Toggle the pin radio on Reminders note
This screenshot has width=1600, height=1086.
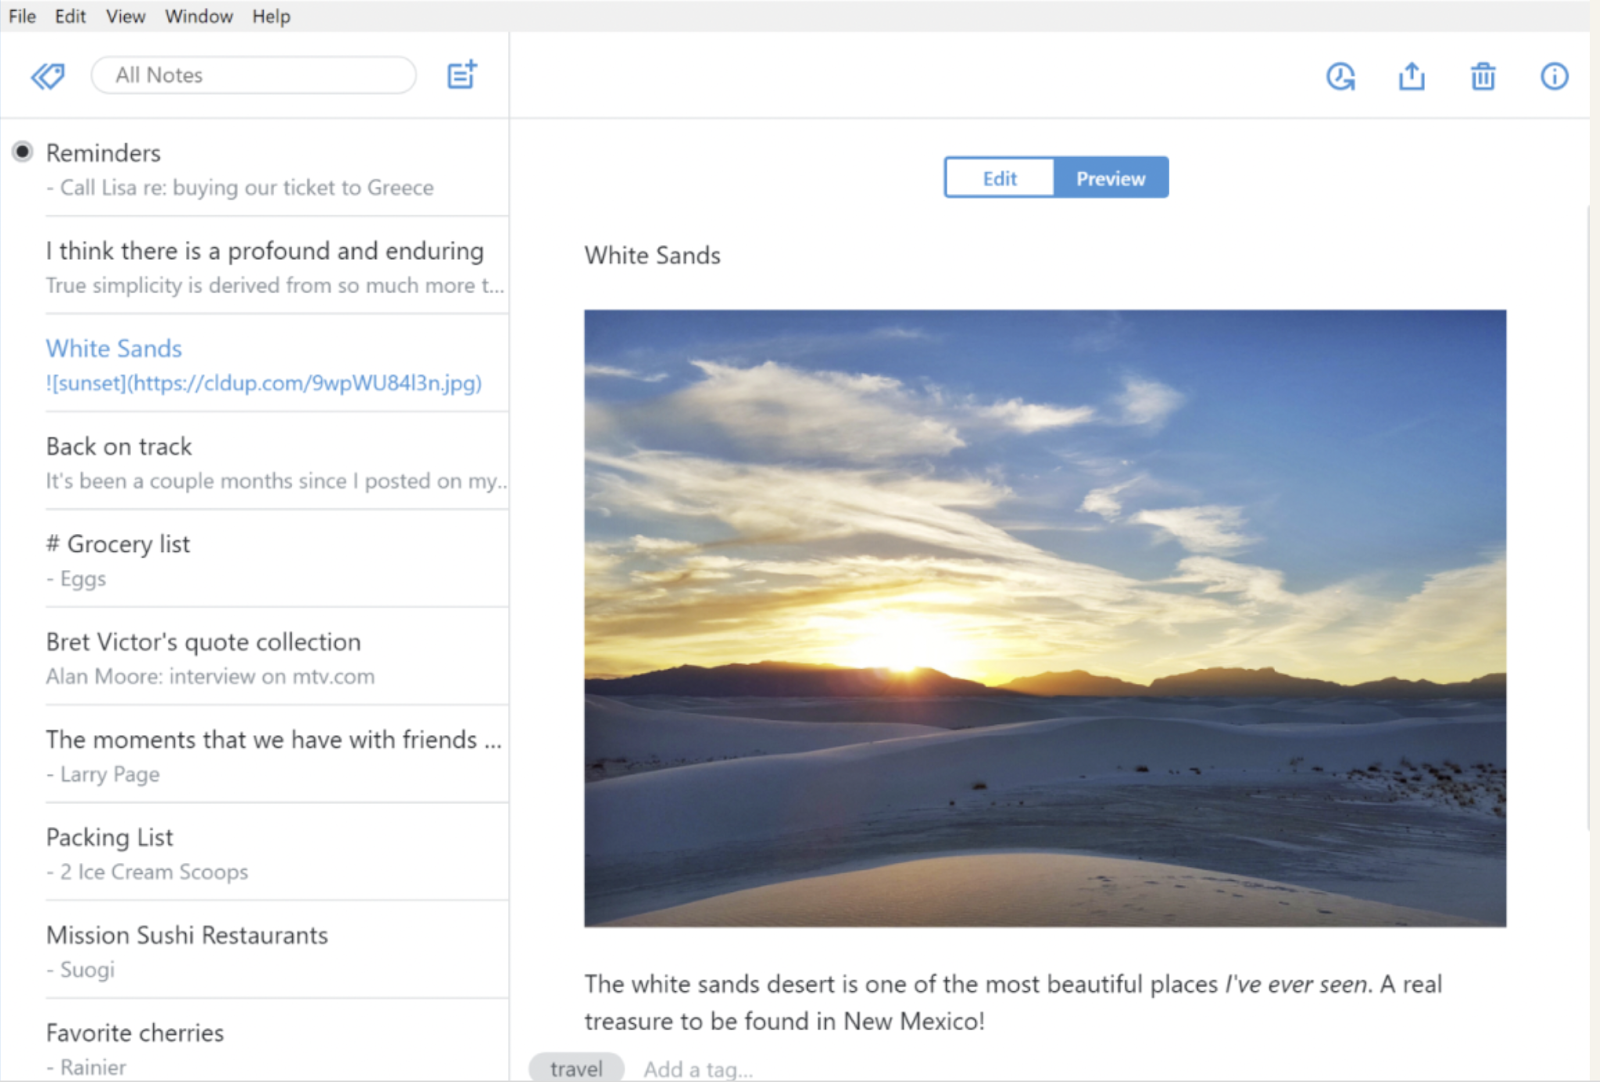click(22, 152)
